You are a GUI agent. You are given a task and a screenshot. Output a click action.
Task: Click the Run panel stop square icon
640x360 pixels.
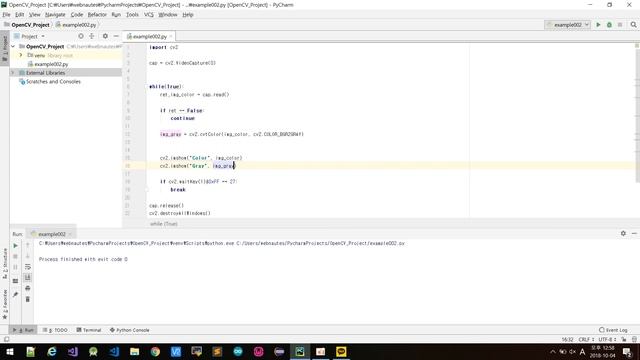(16, 256)
